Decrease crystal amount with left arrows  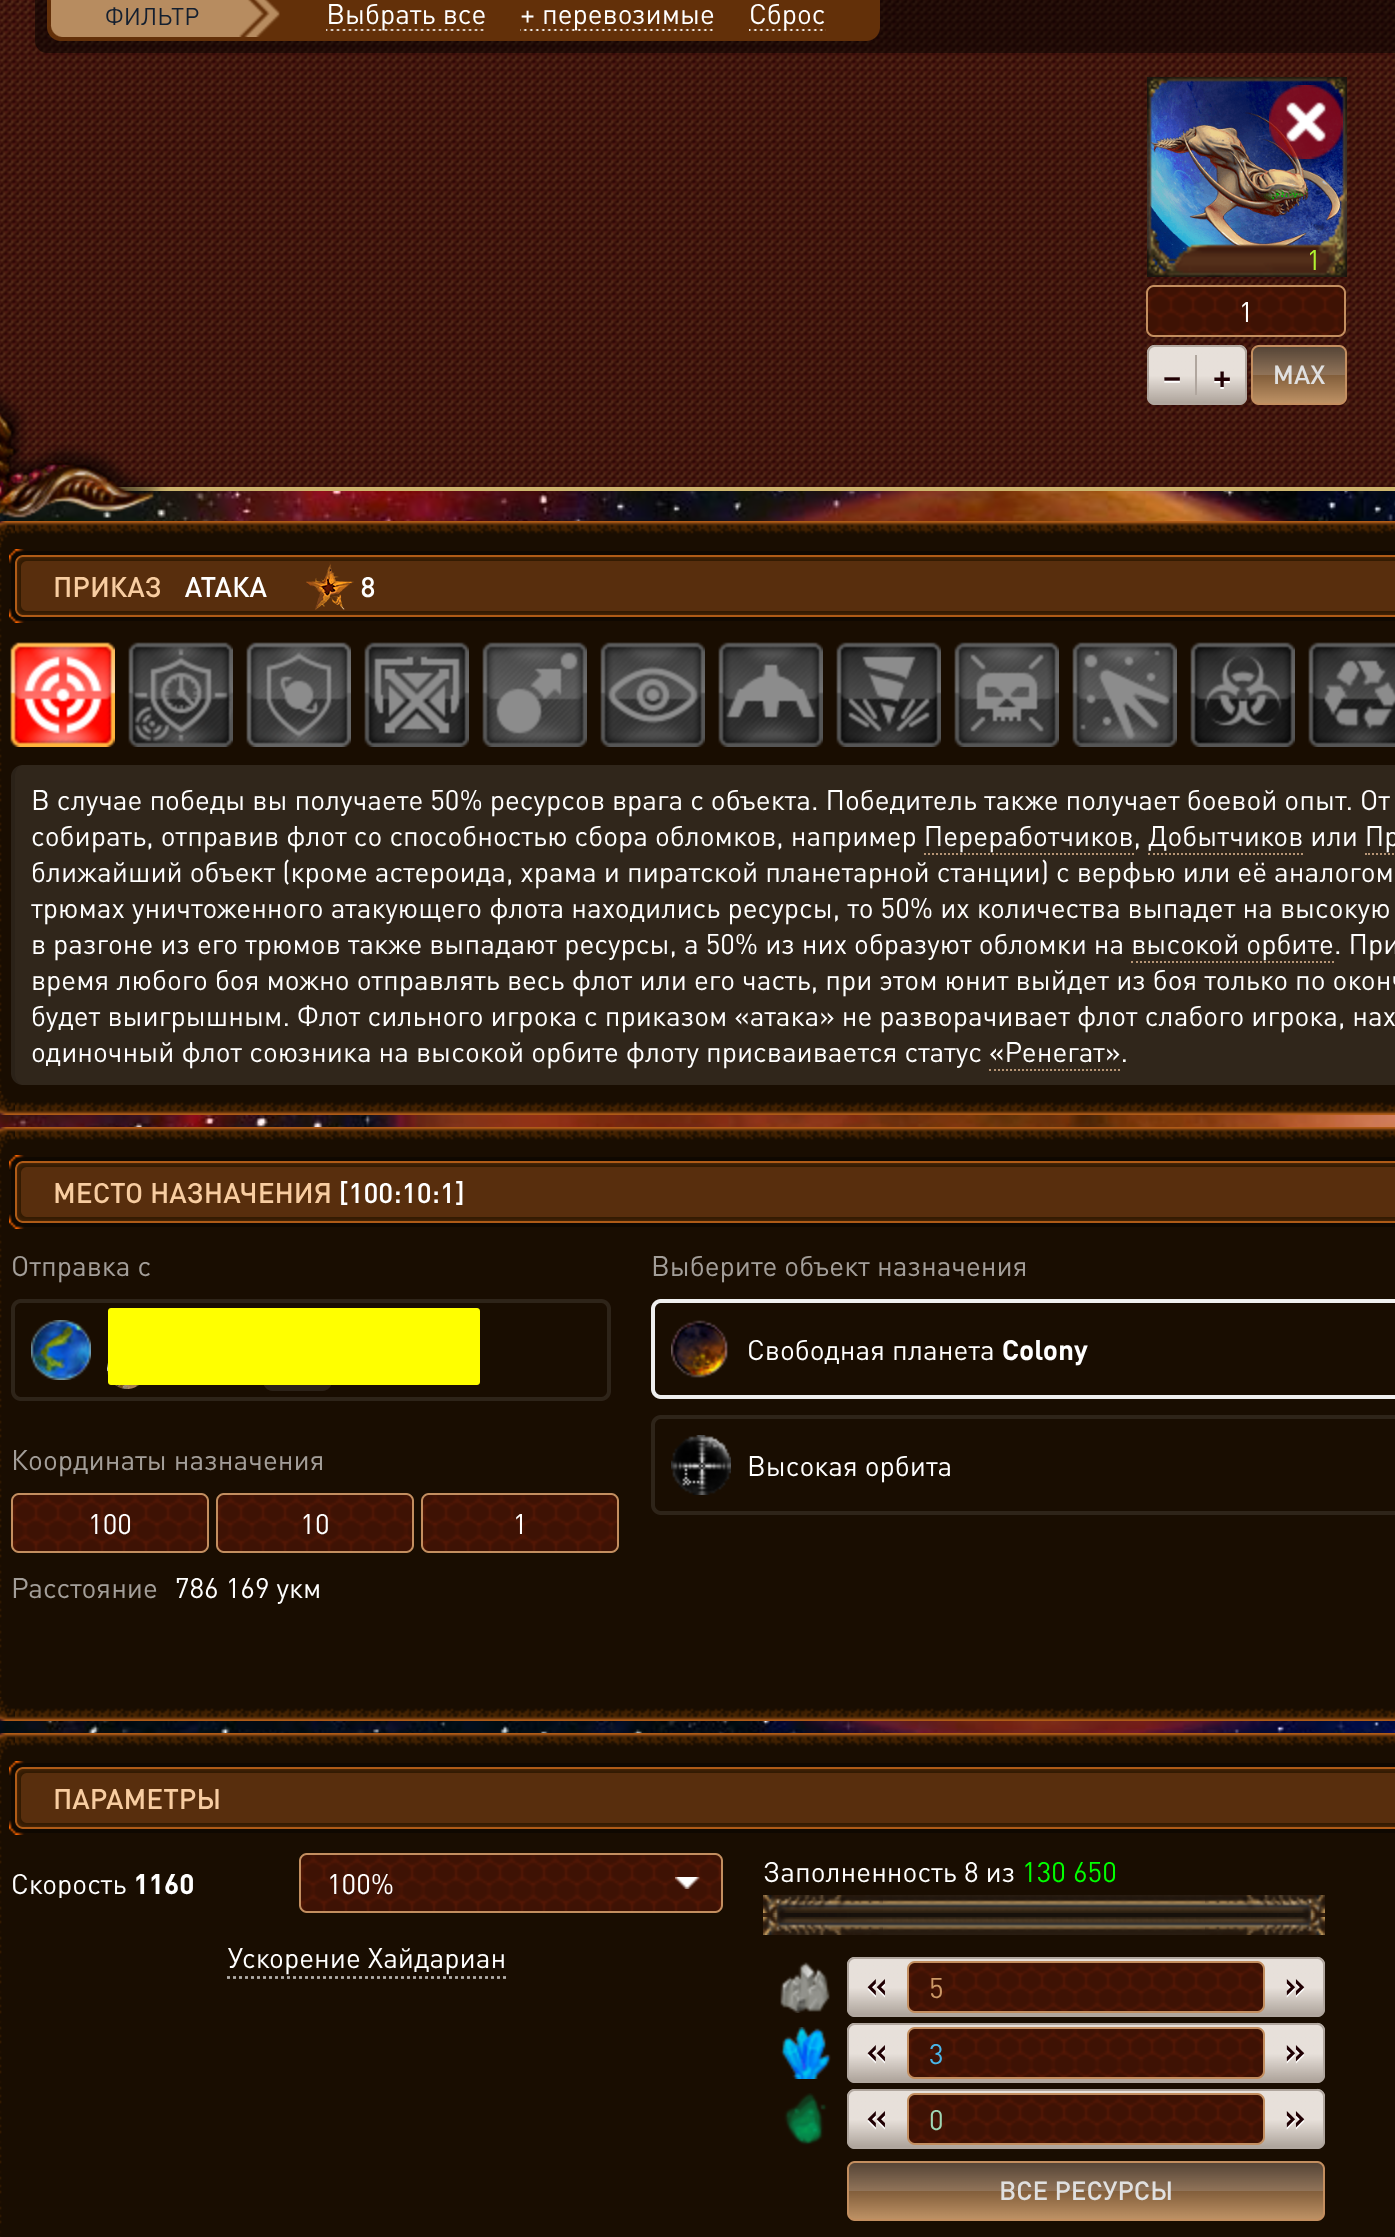877,2053
